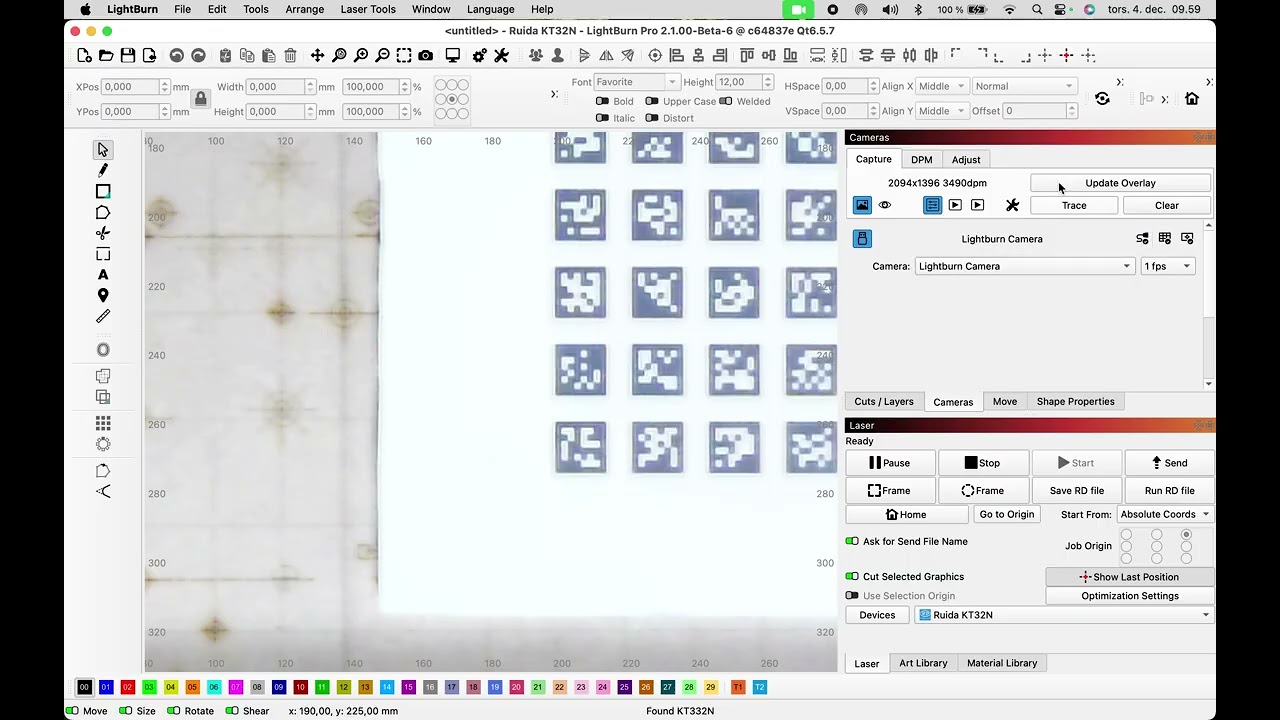Image resolution: width=1280 pixels, height=720 pixels.
Task: Open Settings with the gears icon
Action: pyautogui.click(x=480, y=56)
